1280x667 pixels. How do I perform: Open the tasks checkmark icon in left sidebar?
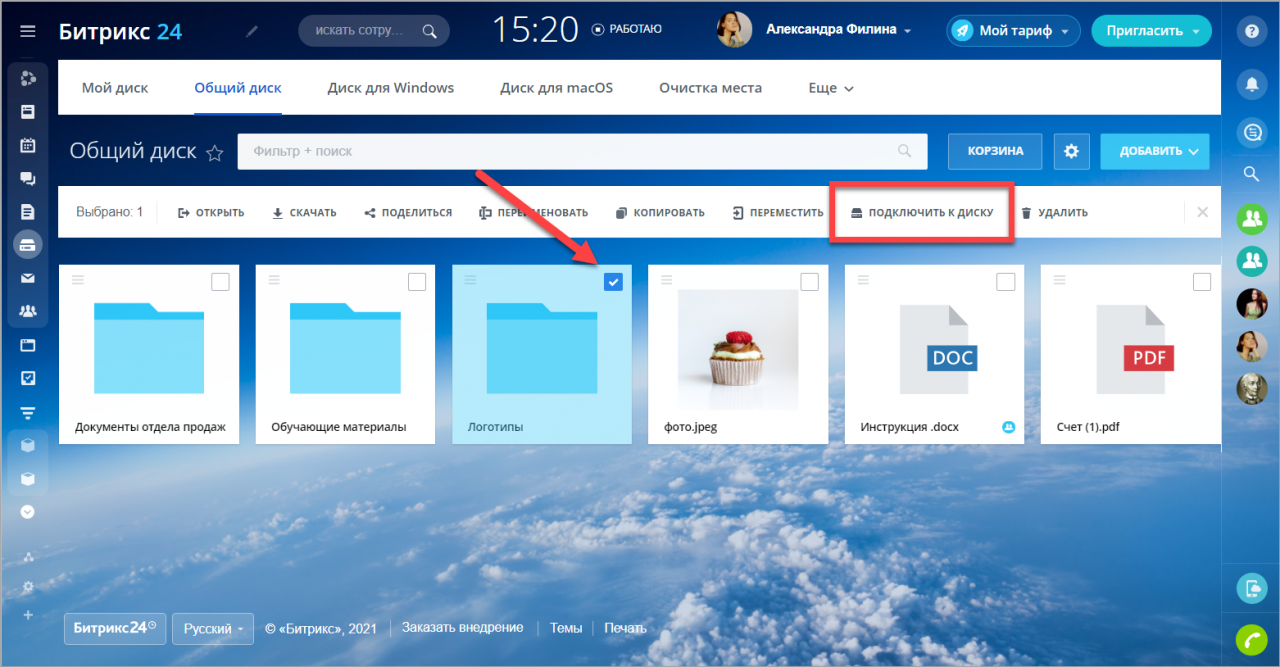(x=28, y=379)
